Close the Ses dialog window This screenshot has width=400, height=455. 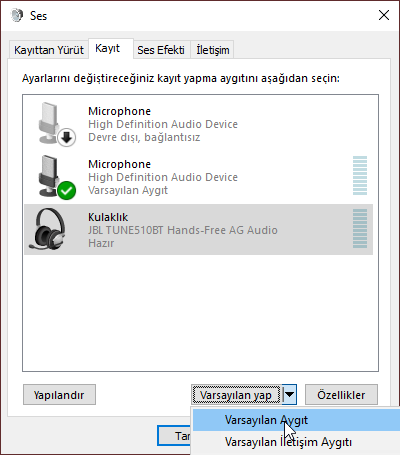(384, 15)
